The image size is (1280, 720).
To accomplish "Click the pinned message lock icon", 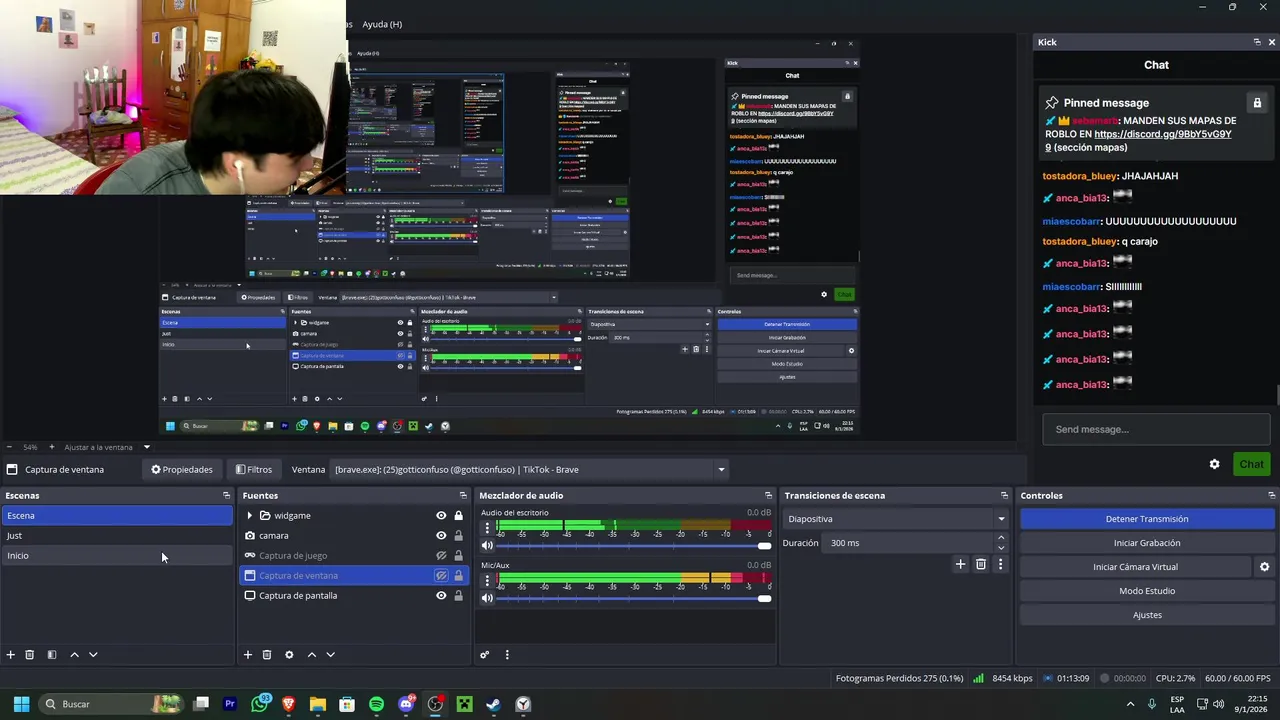I will click(x=1257, y=103).
